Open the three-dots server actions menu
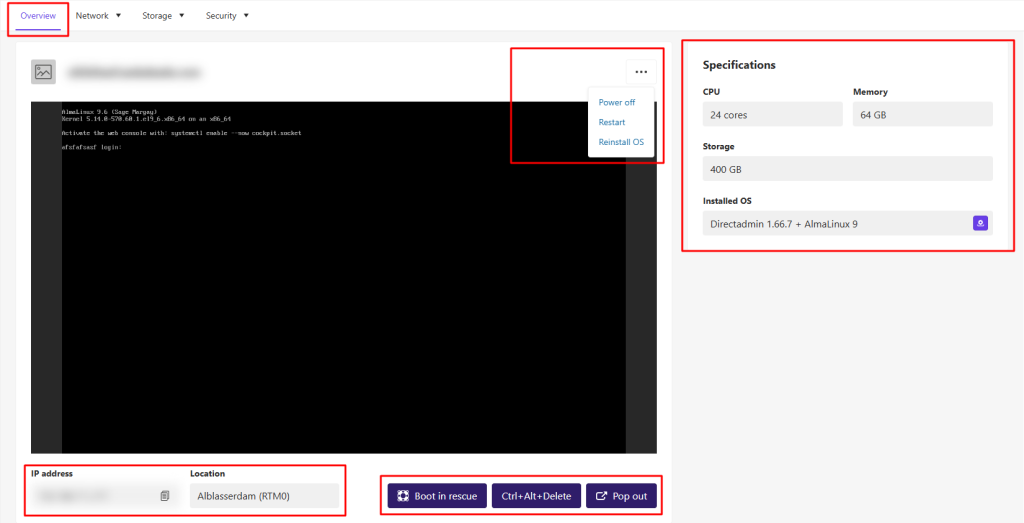Screen dimensions: 1024x523 [640, 72]
